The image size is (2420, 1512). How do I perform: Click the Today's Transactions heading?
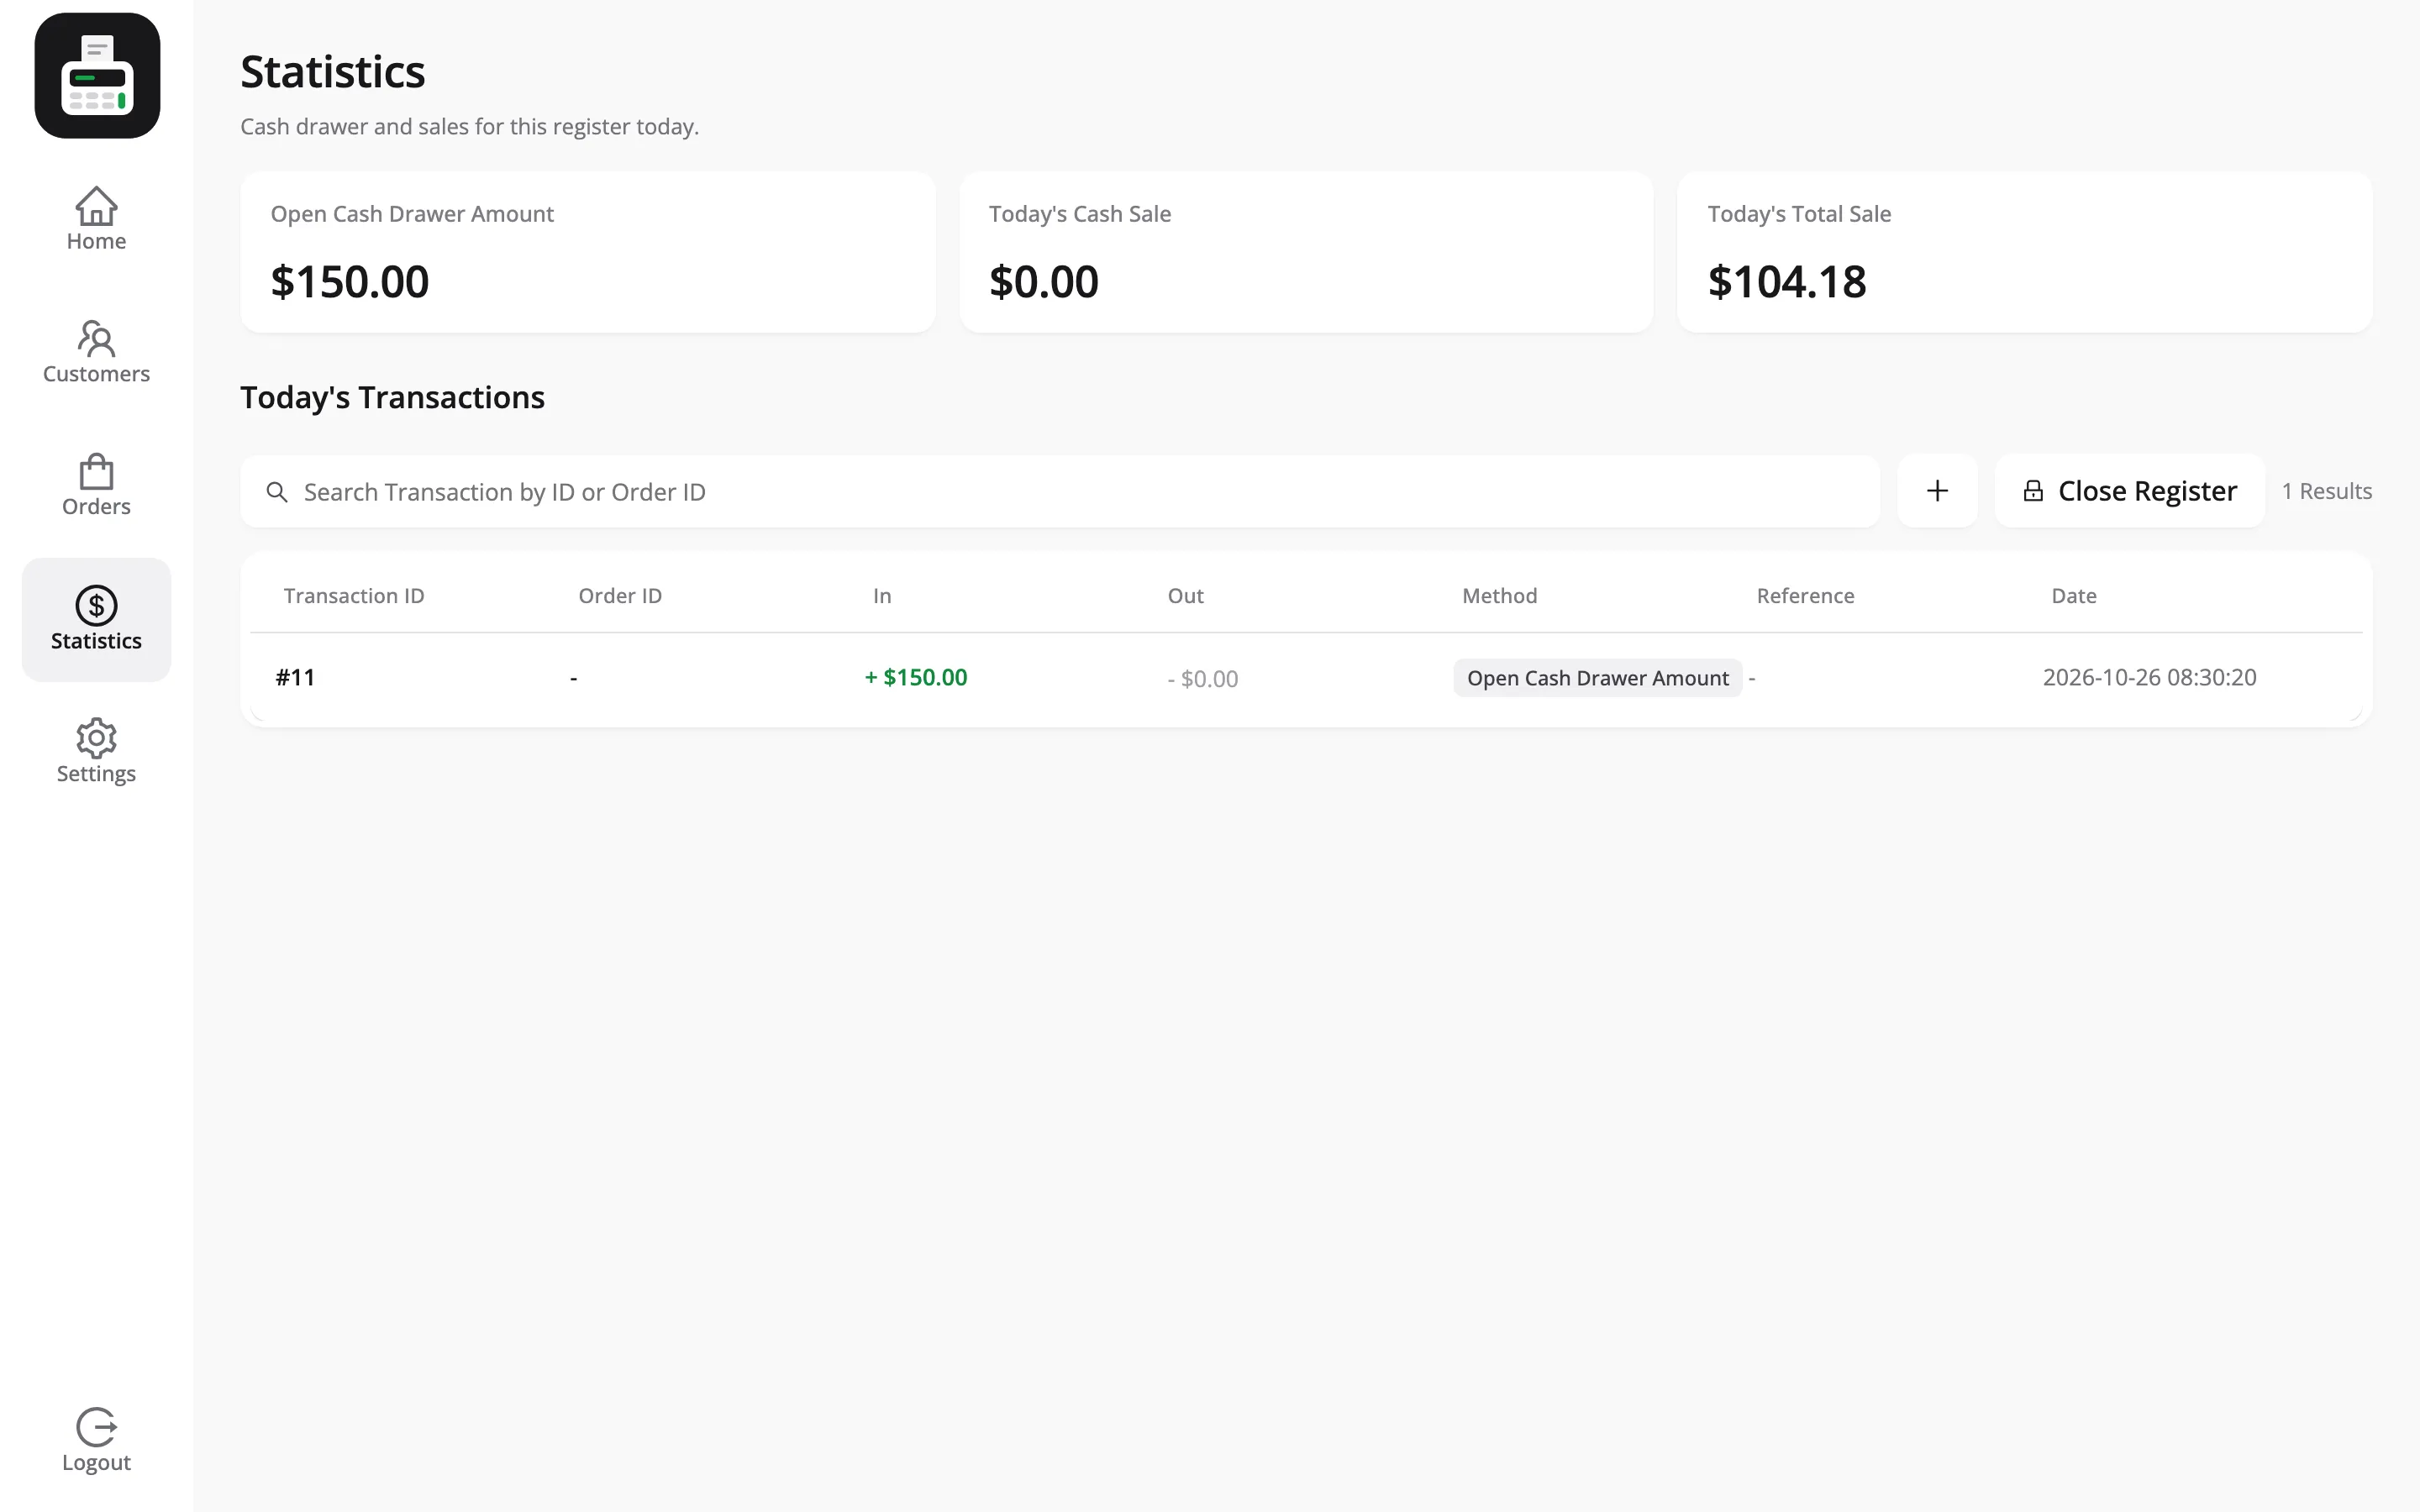click(392, 398)
